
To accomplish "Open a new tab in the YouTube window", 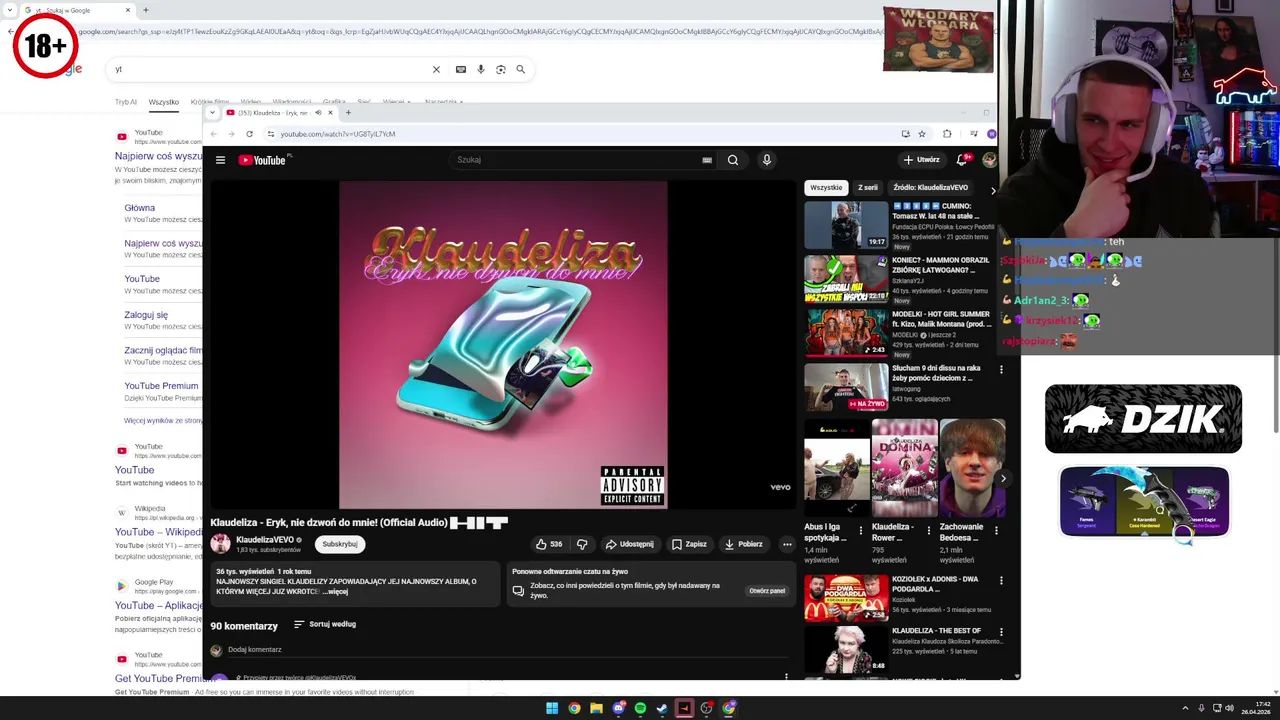I will point(348,113).
